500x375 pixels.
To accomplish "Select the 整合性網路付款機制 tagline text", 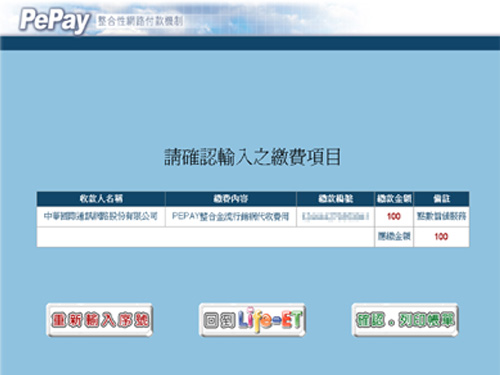I will [140, 21].
